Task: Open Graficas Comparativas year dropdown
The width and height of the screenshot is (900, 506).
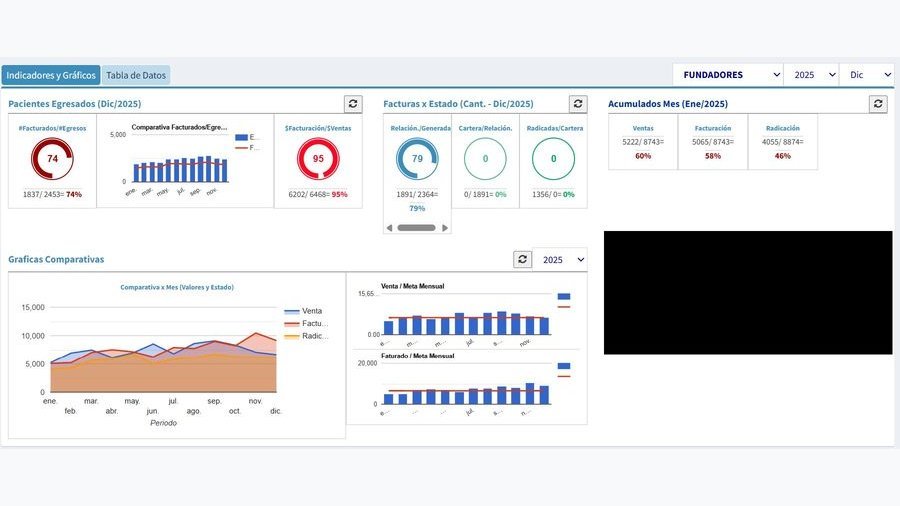Action: [560, 260]
